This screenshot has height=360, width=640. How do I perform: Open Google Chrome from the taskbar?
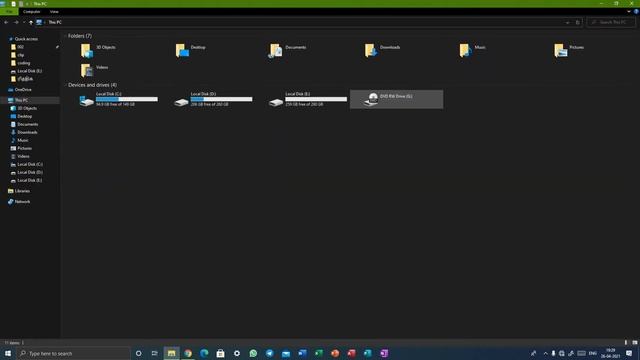(188, 353)
